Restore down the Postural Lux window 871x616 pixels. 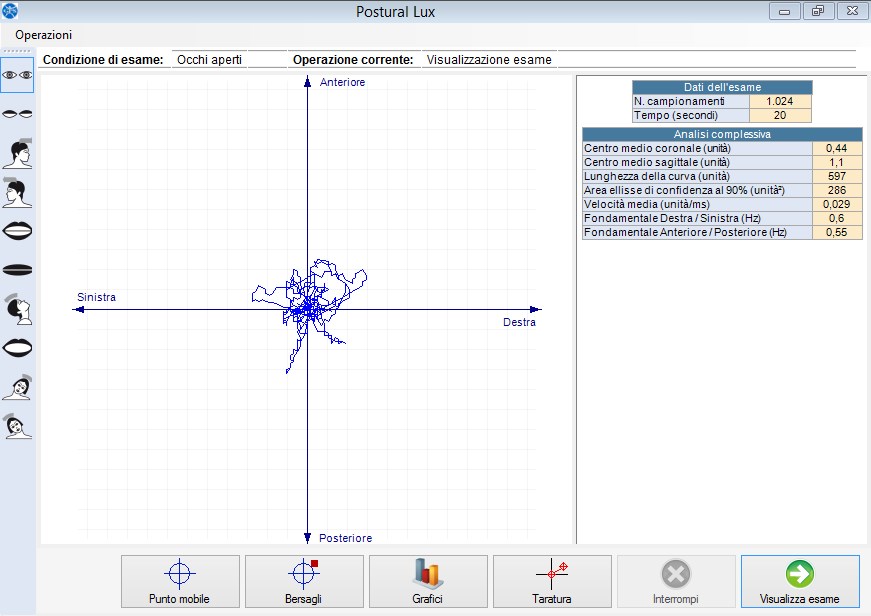(818, 11)
